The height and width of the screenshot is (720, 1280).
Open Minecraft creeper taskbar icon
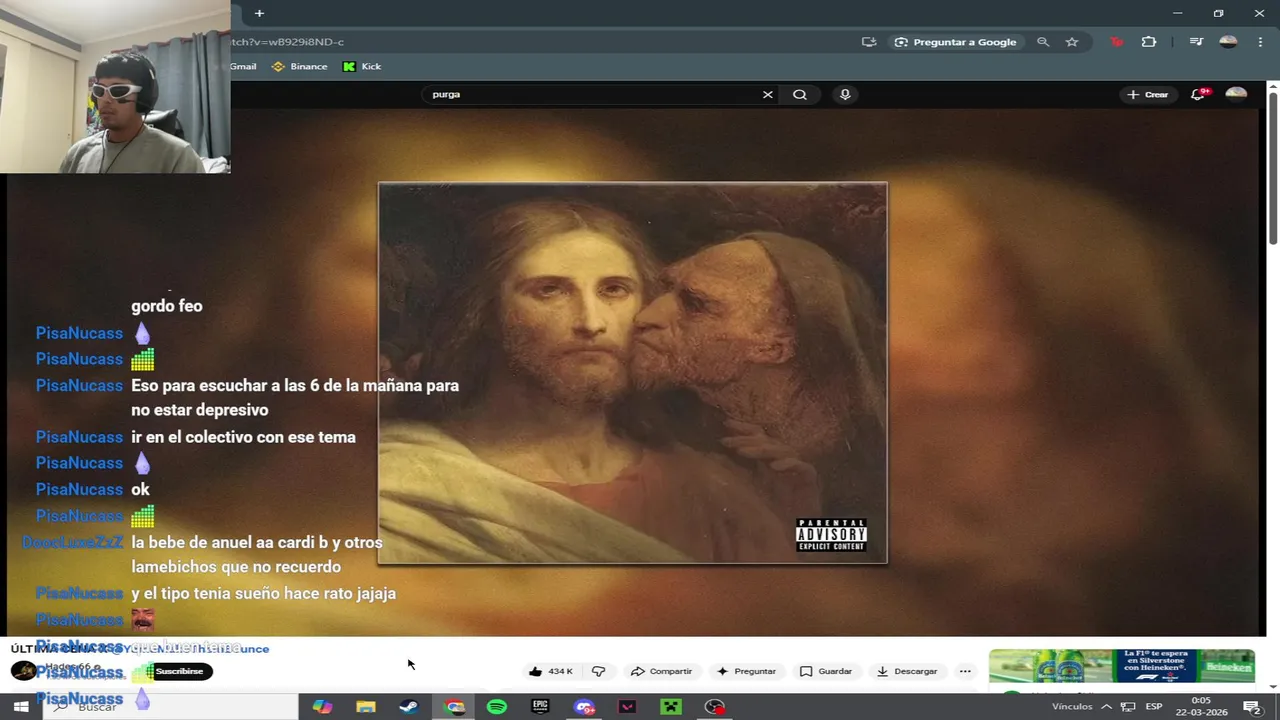tap(671, 706)
